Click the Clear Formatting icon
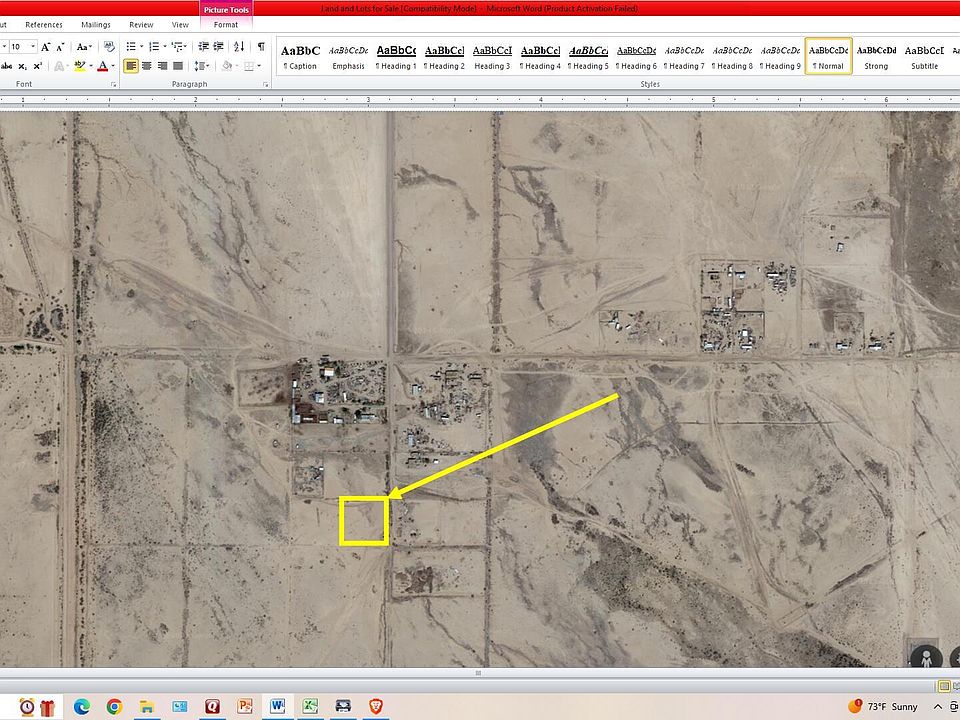 pyautogui.click(x=109, y=47)
